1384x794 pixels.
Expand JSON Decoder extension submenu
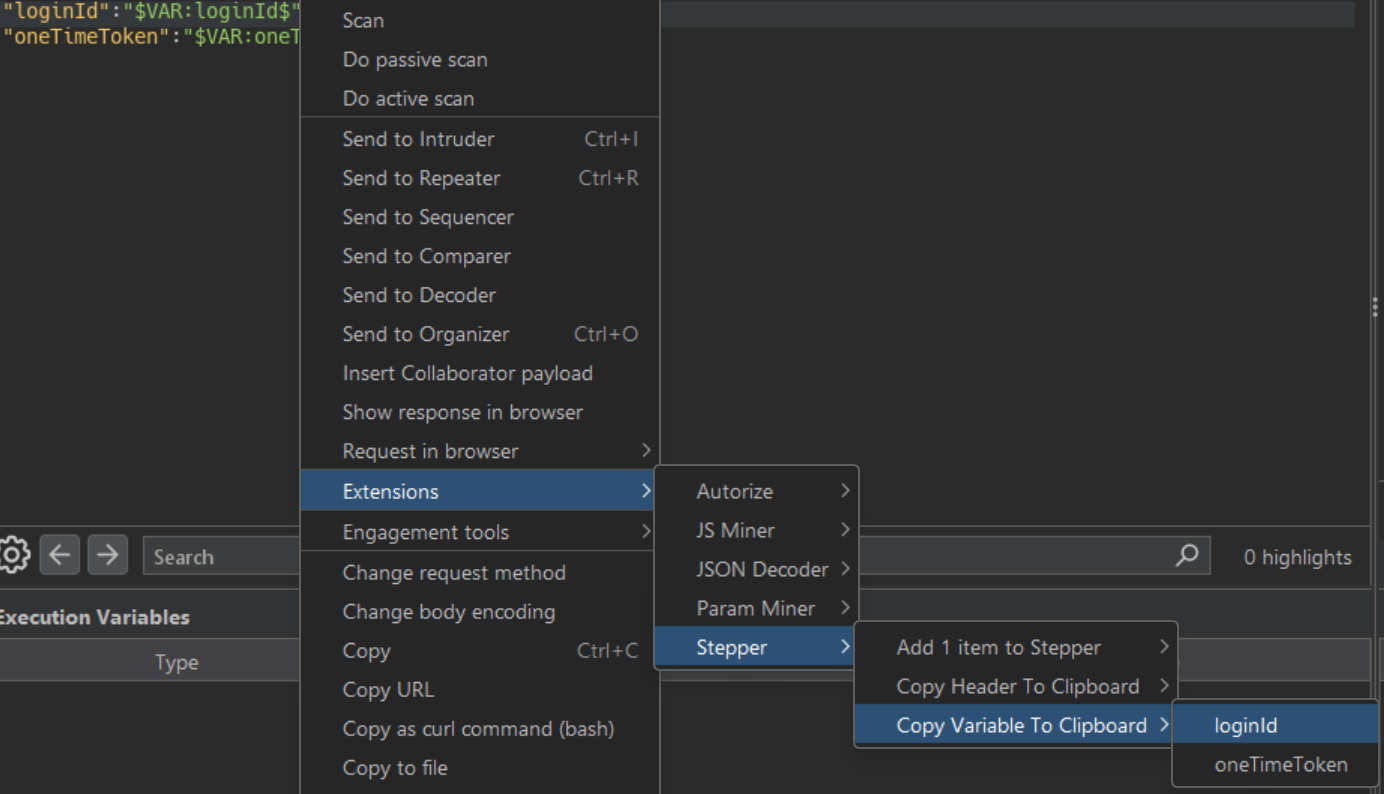pos(756,569)
